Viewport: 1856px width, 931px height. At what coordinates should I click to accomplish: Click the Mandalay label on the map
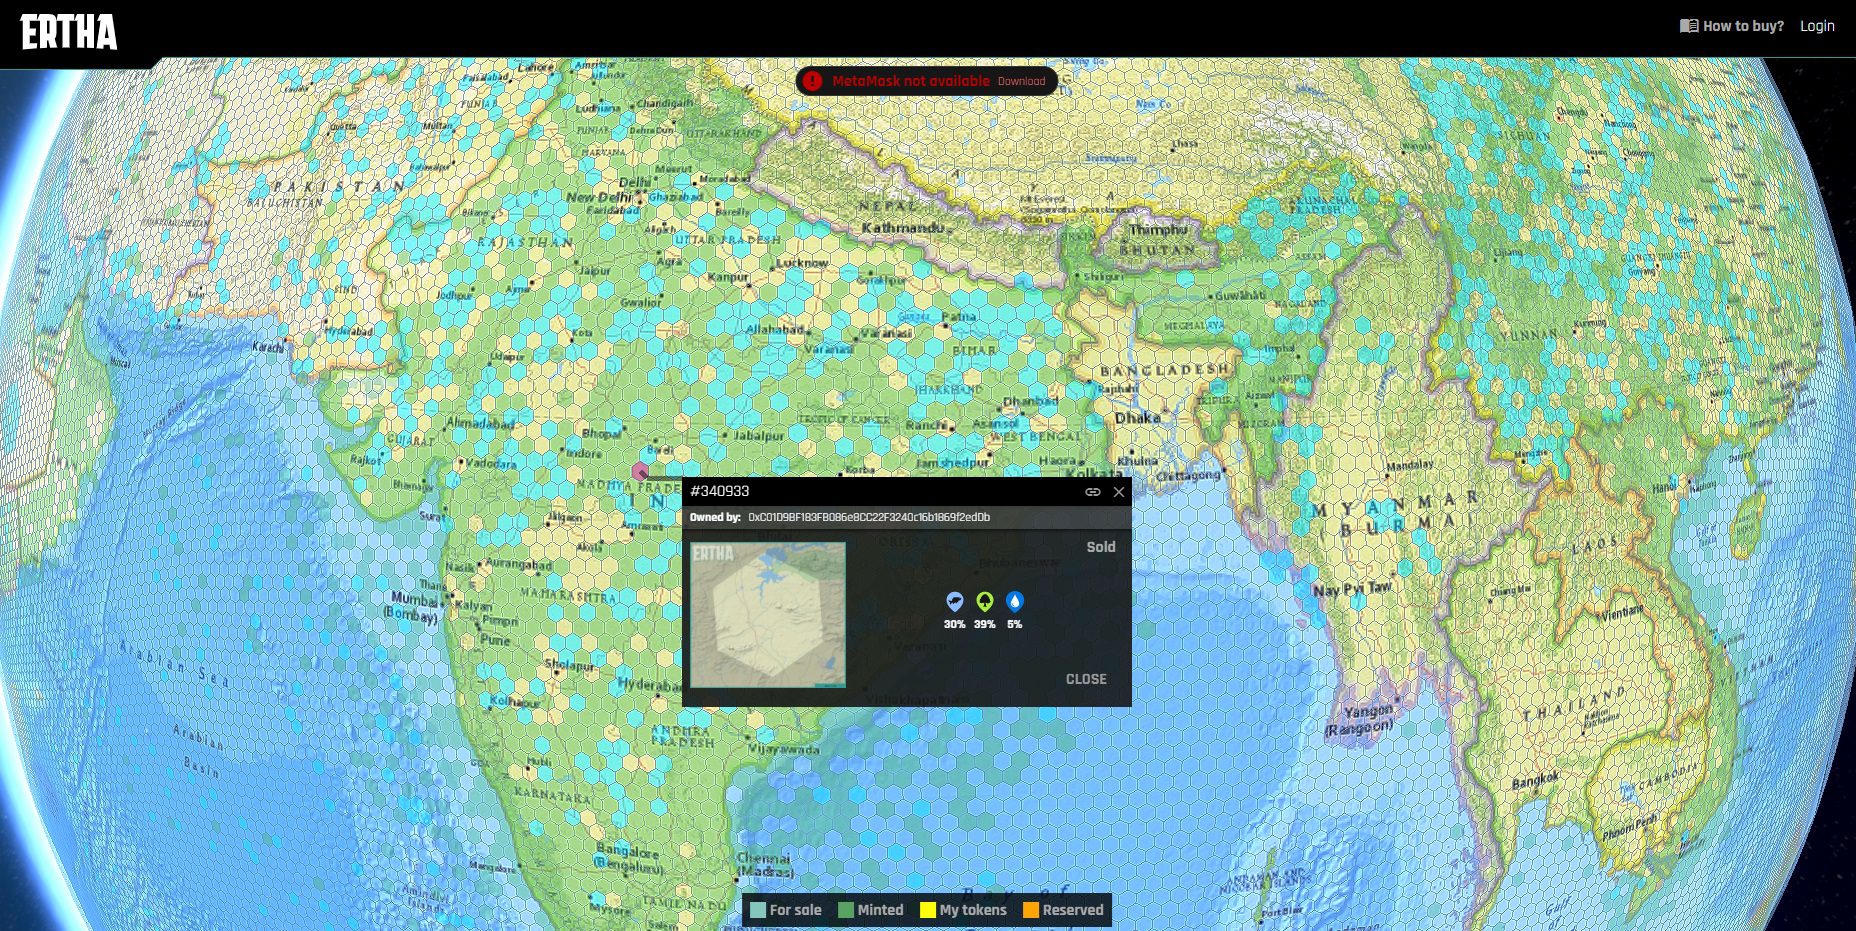point(1410,465)
